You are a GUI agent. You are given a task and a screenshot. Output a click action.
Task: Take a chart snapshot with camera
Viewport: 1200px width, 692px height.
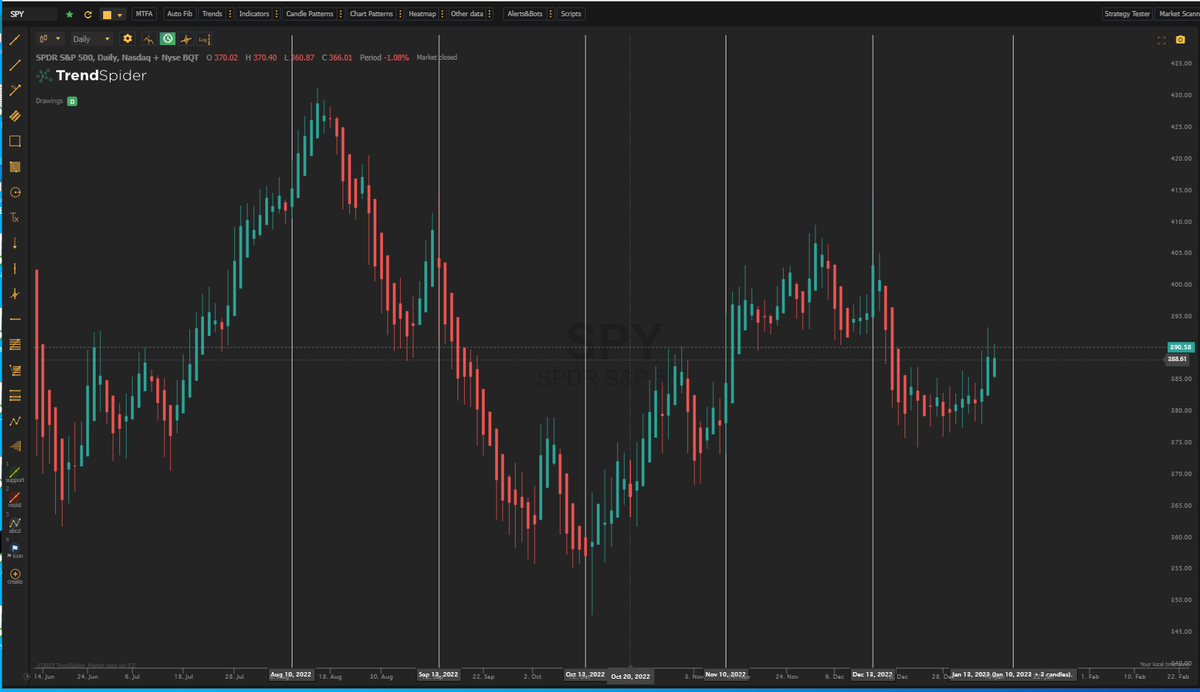(x=1180, y=40)
